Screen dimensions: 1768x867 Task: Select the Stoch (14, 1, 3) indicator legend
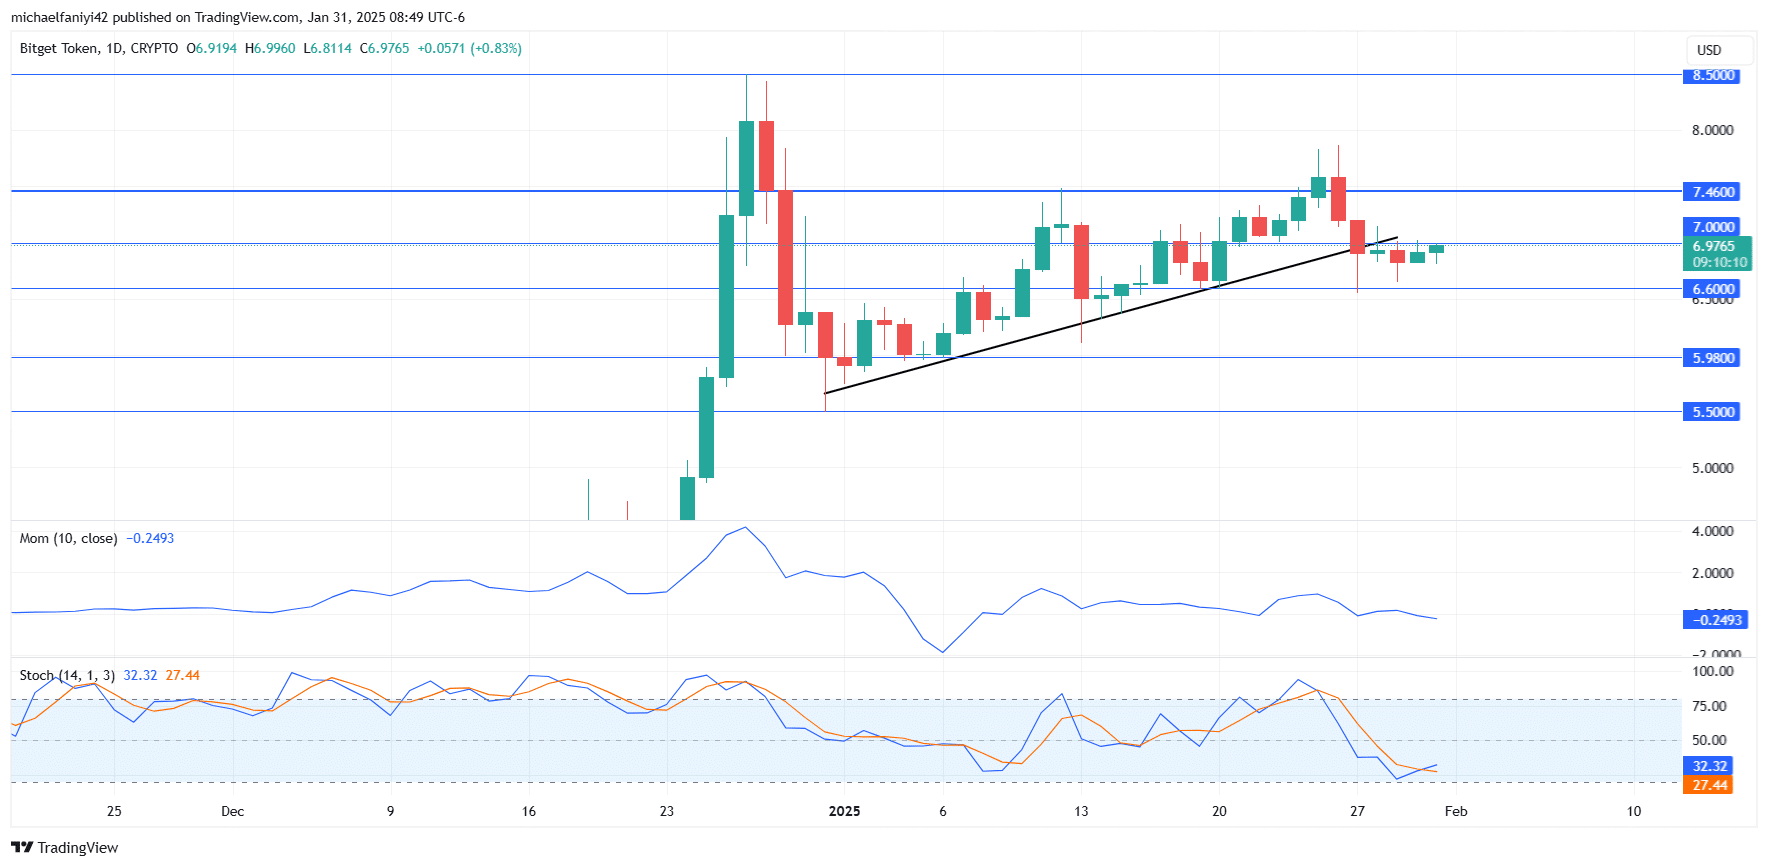tap(67, 675)
